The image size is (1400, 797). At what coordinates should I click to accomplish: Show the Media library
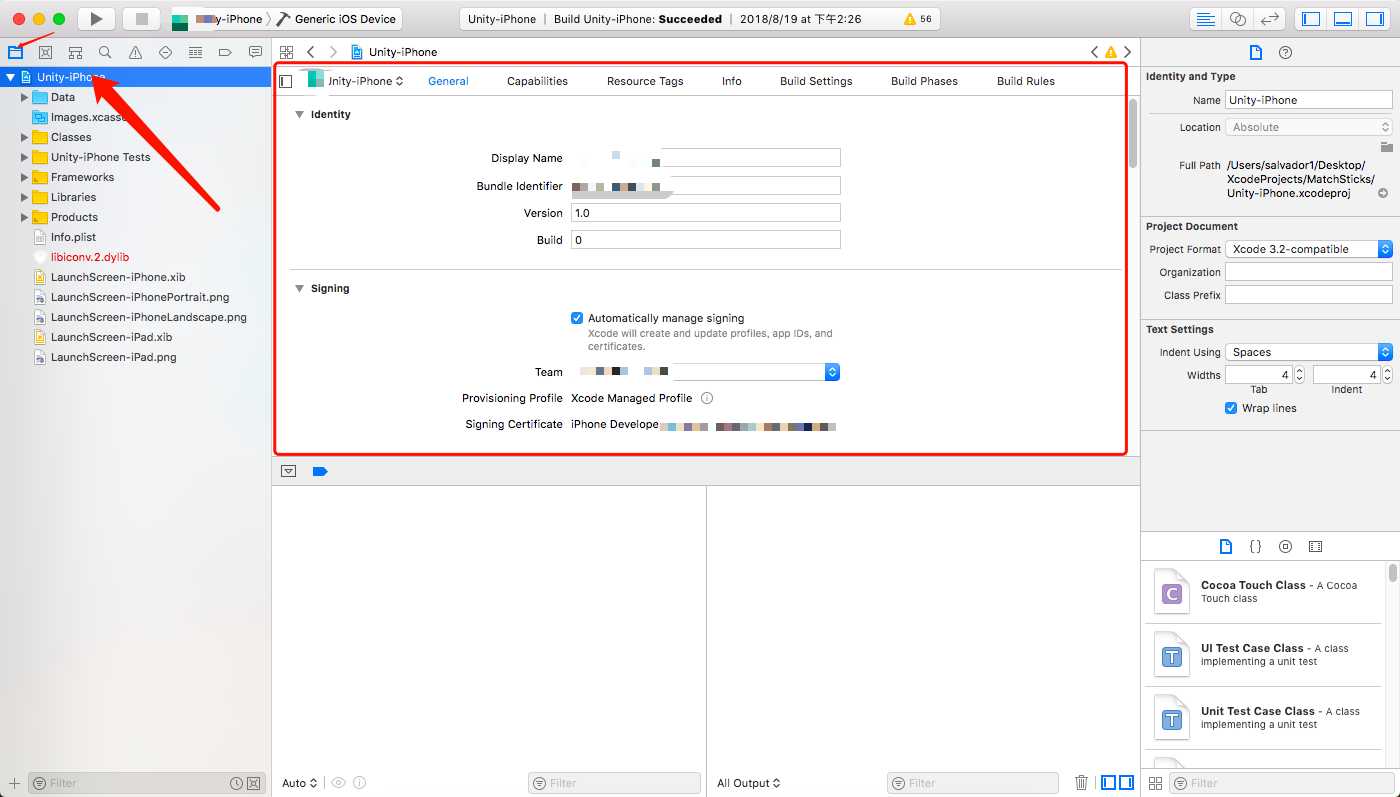tap(1315, 547)
